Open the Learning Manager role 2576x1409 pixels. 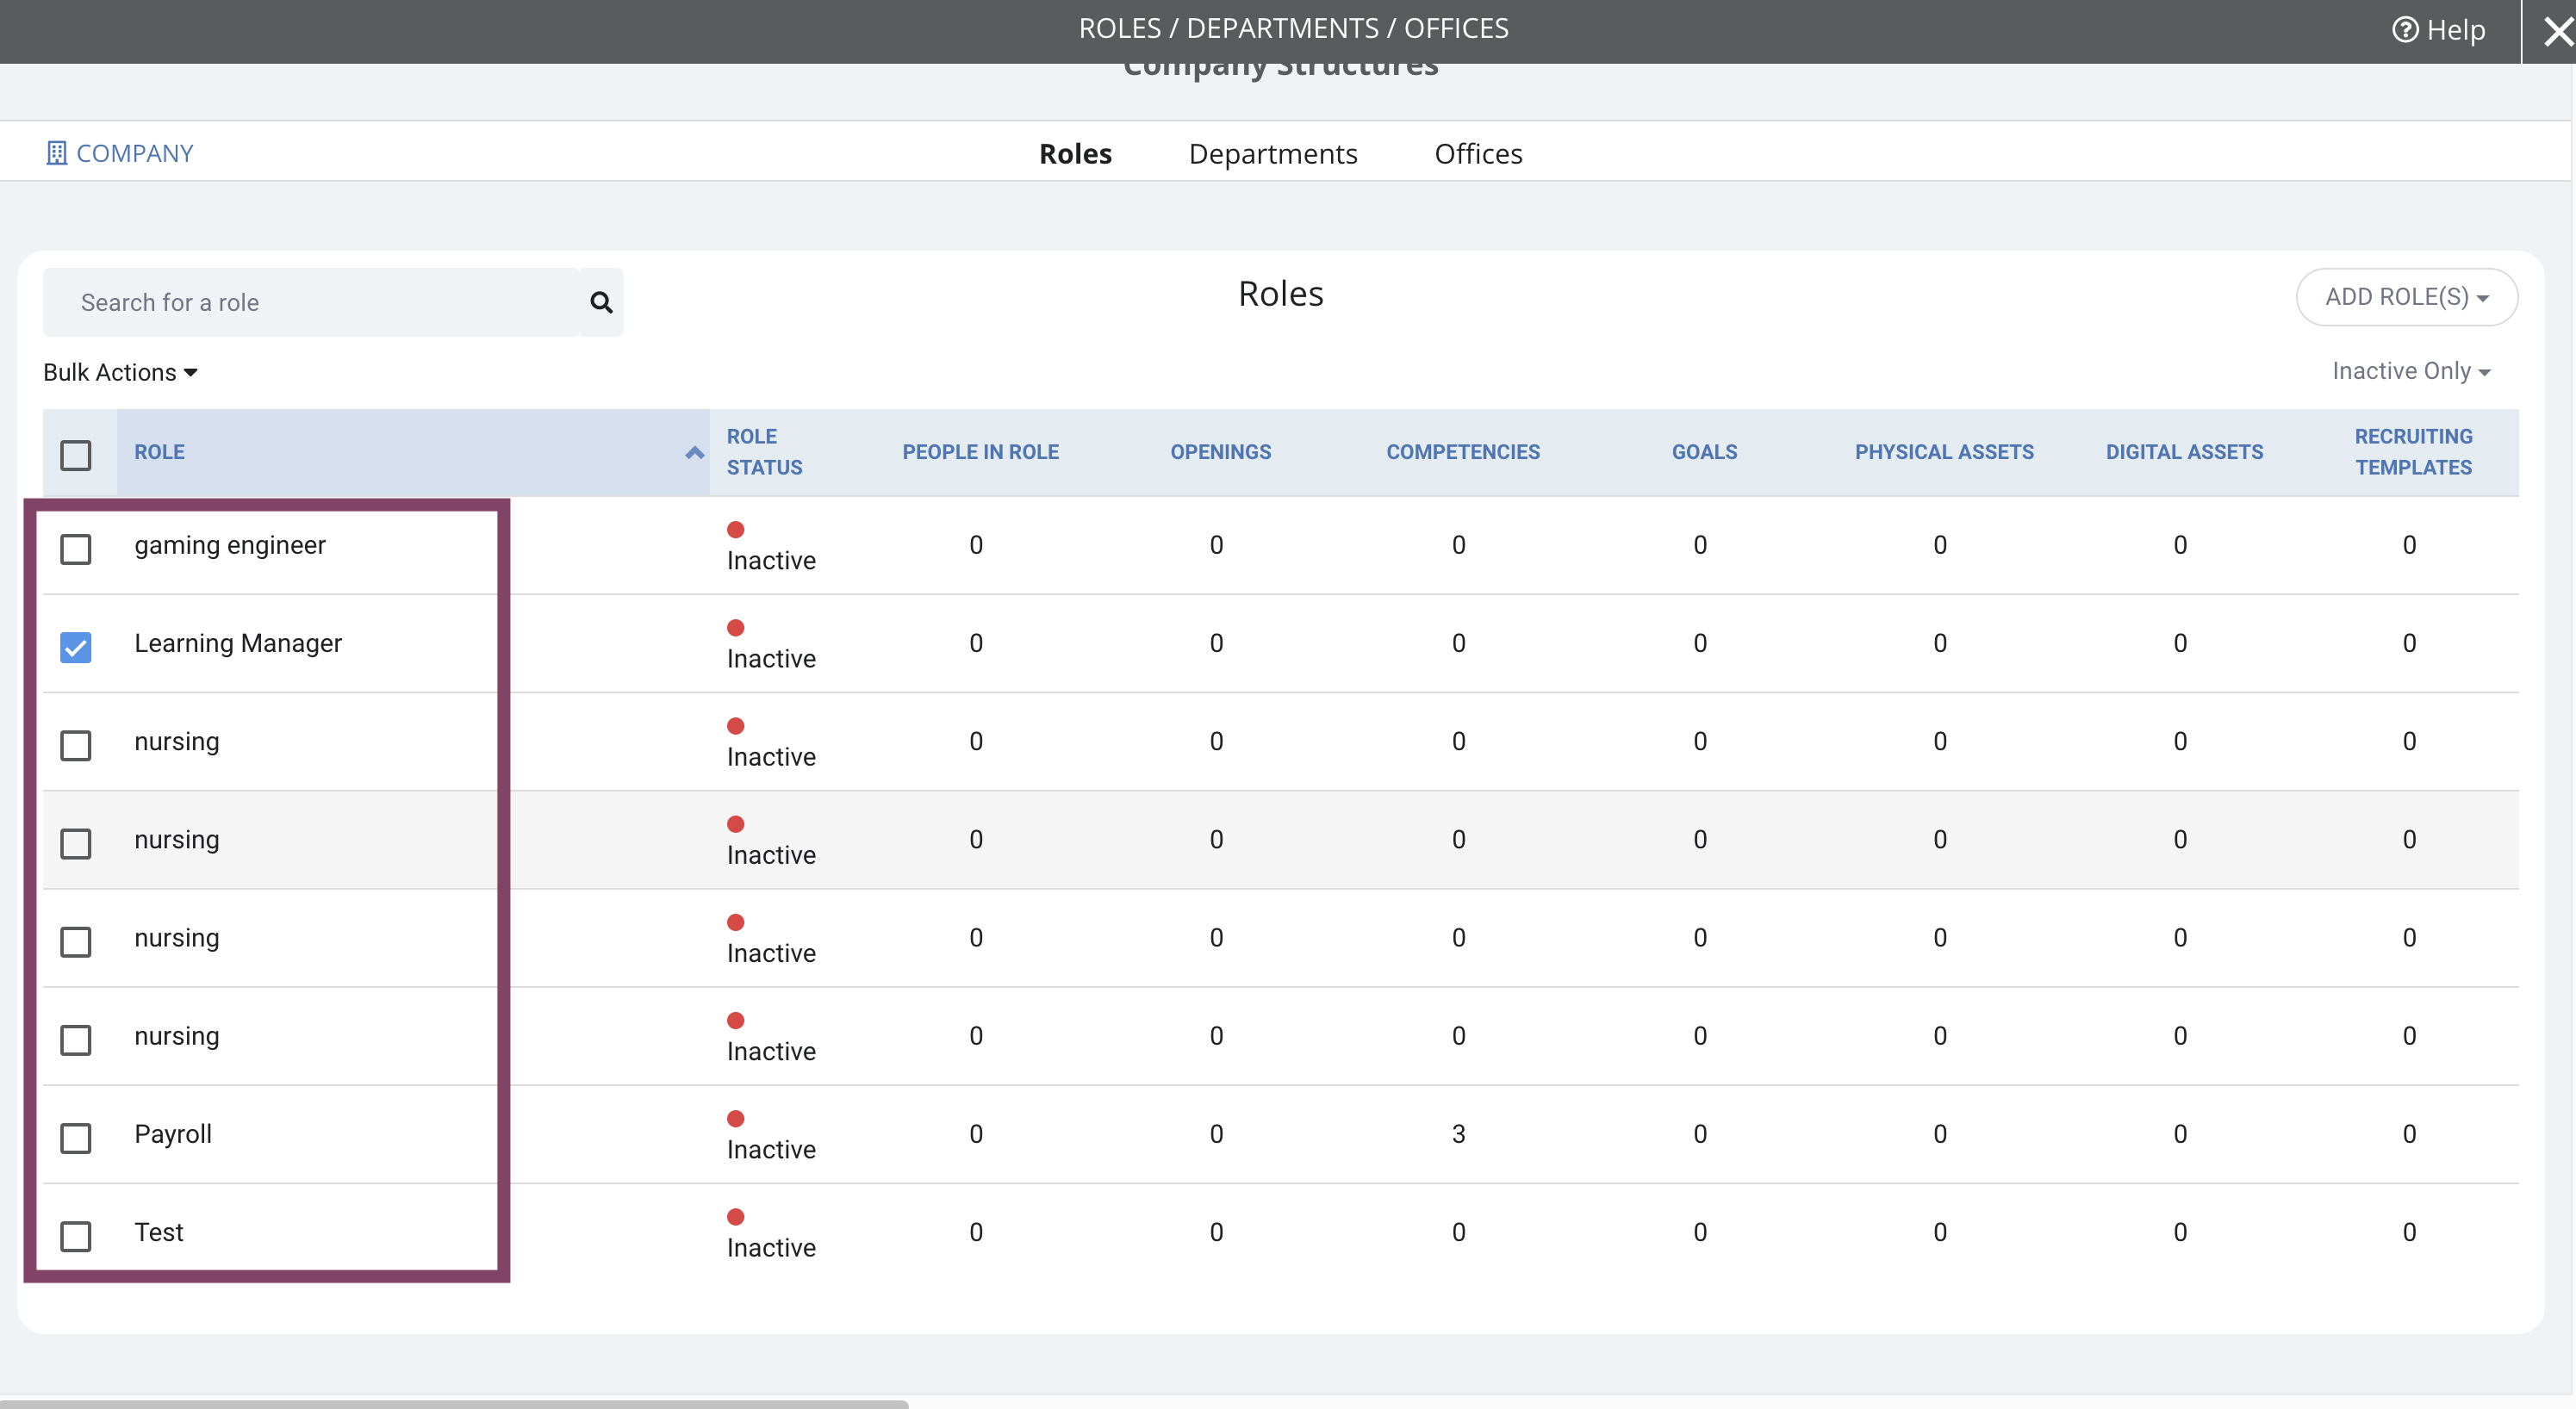(x=238, y=643)
